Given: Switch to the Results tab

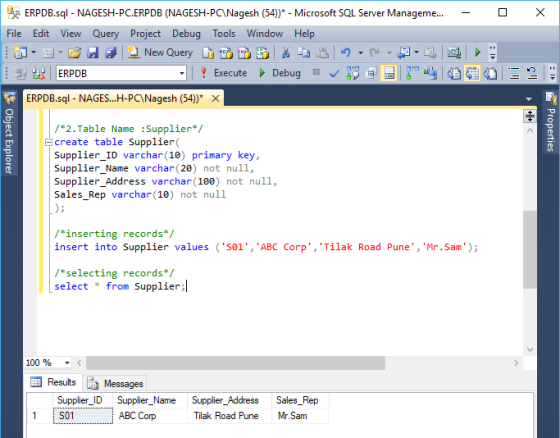Looking at the screenshot, I should 53,382.
